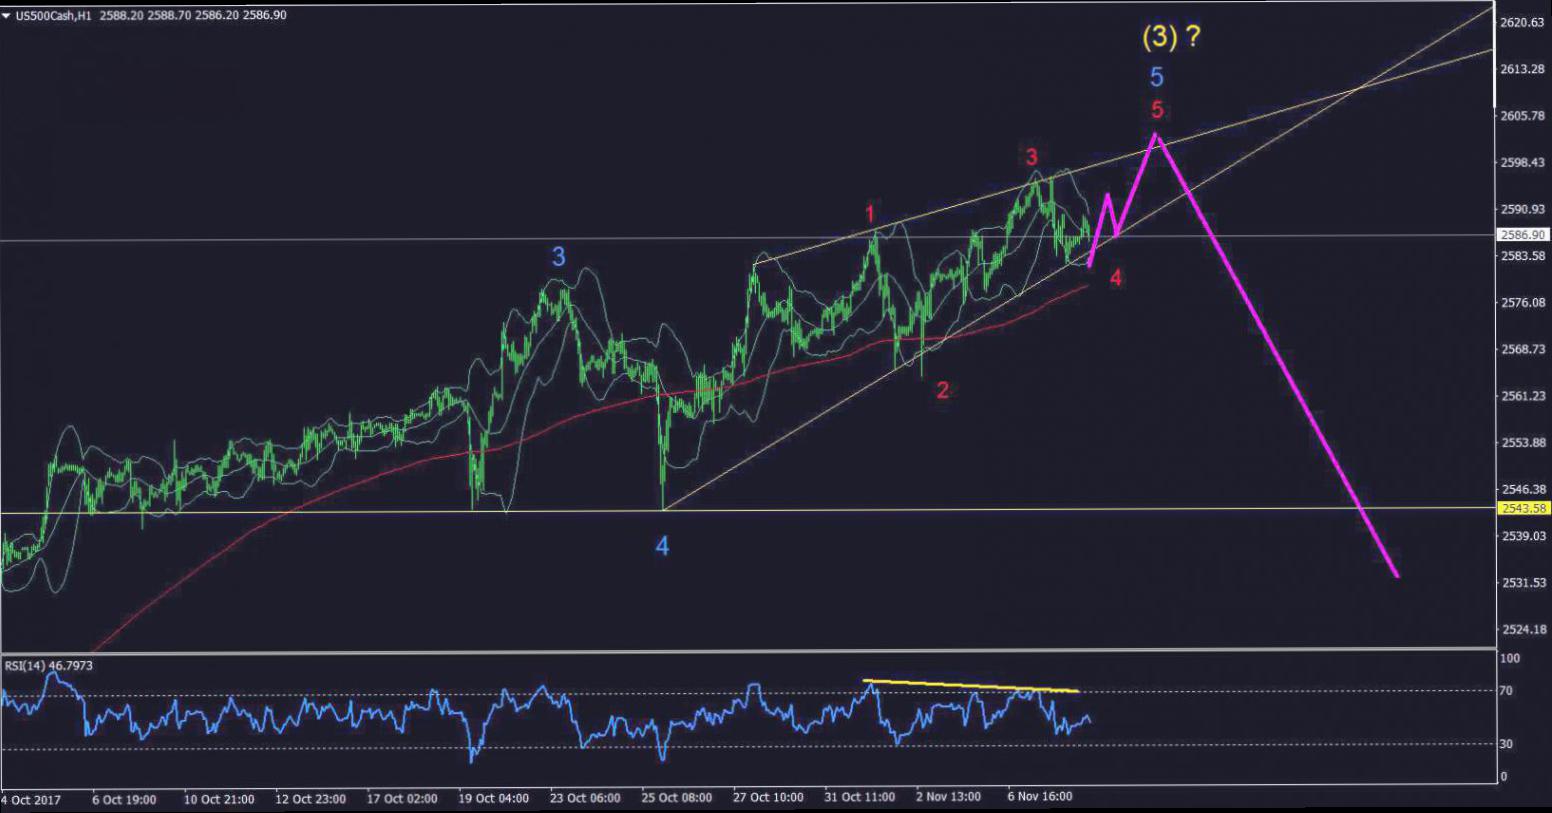The width and height of the screenshot is (1552, 813).
Task: Click the current price tag 2586.90
Action: pyautogui.click(x=1524, y=235)
